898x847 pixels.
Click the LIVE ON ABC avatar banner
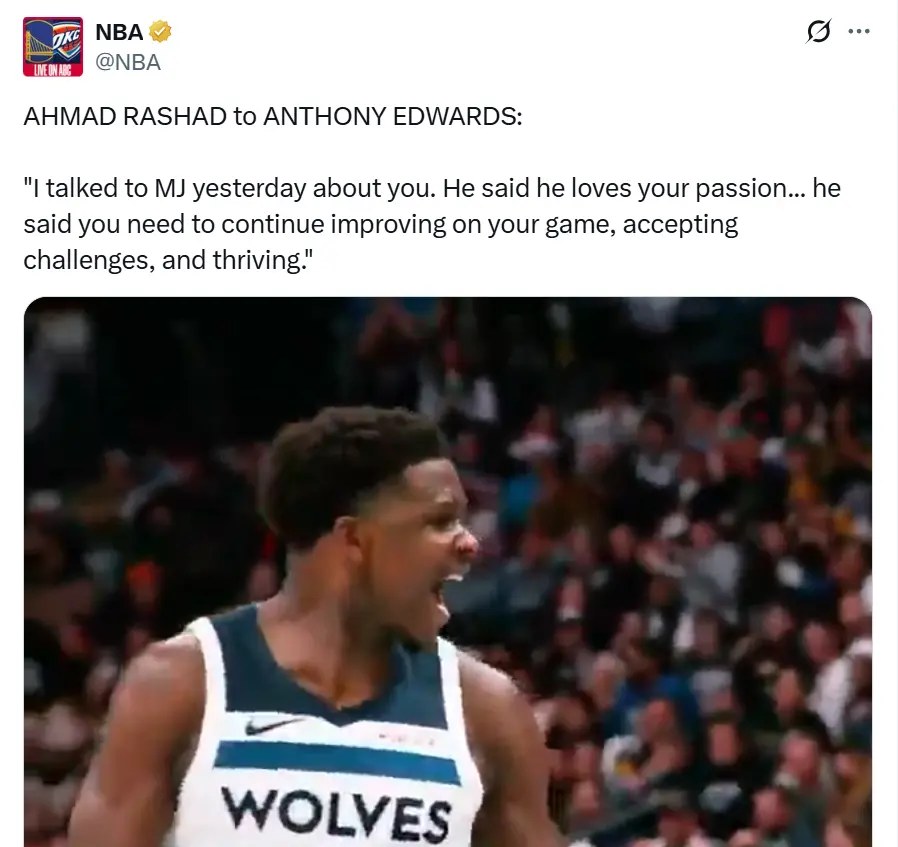pyautogui.click(x=53, y=70)
